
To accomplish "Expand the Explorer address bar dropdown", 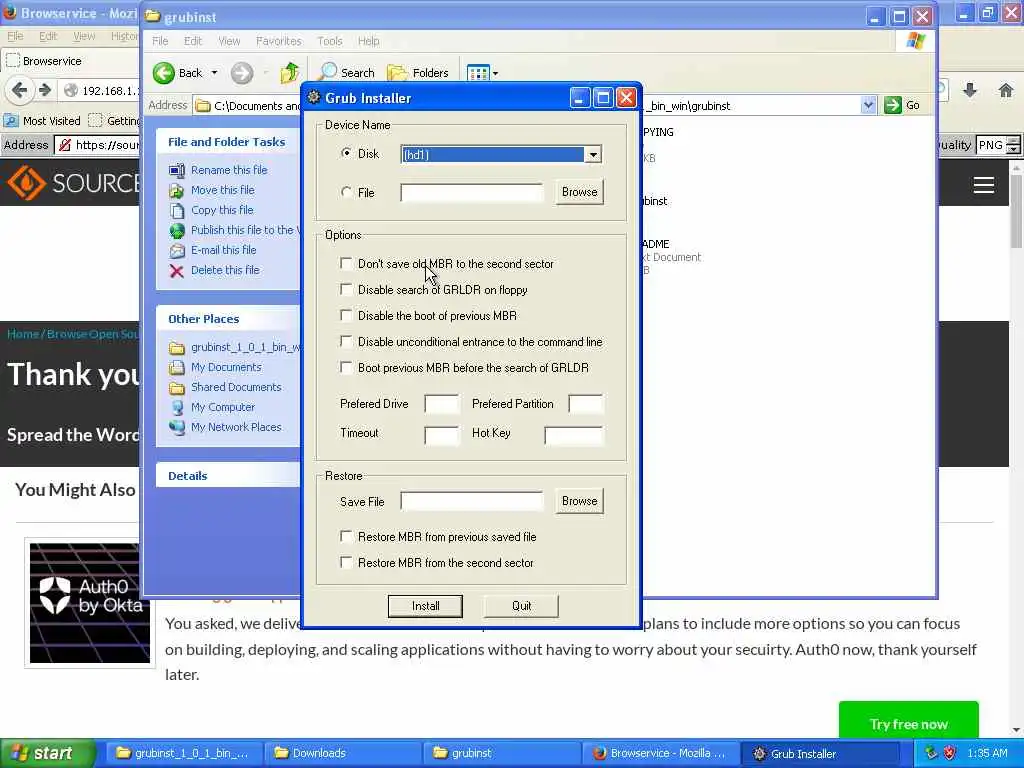I will point(868,105).
